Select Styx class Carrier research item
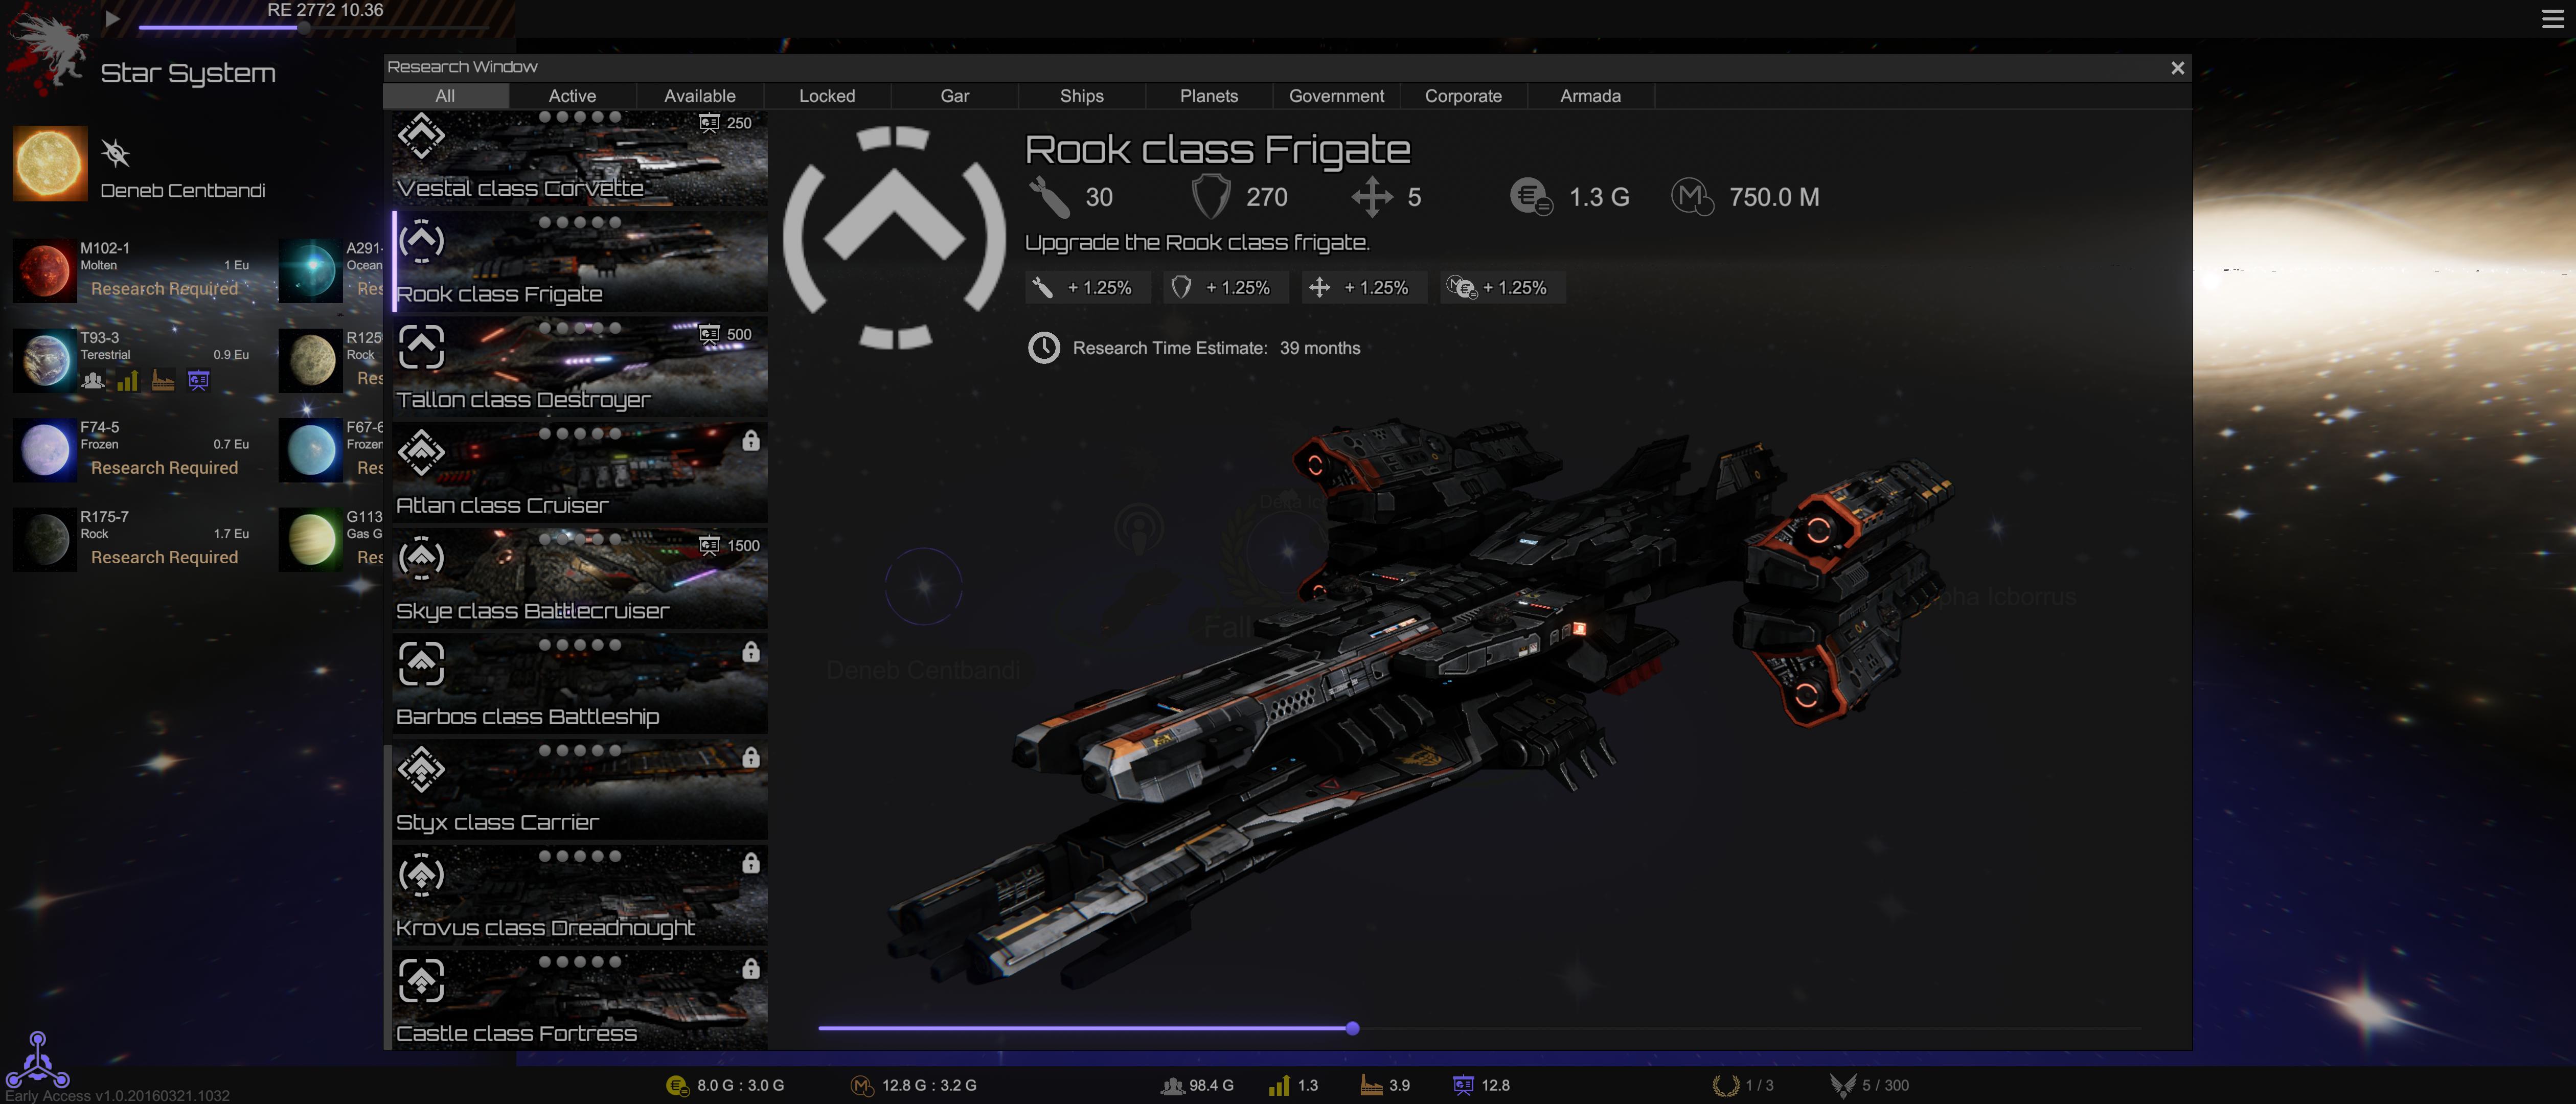This screenshot has width=2576, height=1104. pyautogui.click(x=580, y=790)
